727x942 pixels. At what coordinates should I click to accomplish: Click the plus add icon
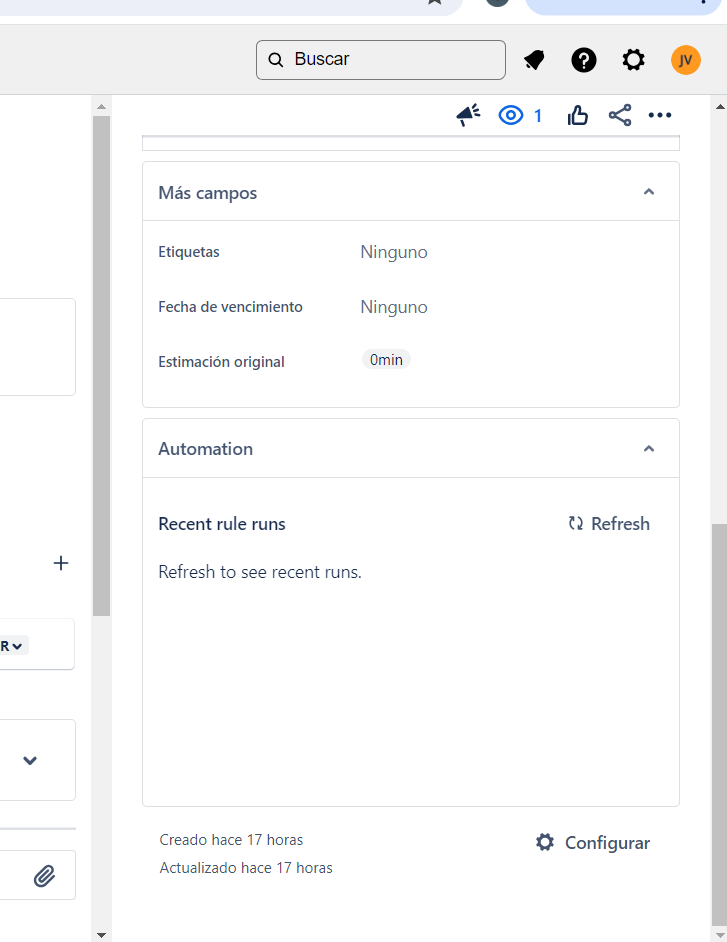61,563
